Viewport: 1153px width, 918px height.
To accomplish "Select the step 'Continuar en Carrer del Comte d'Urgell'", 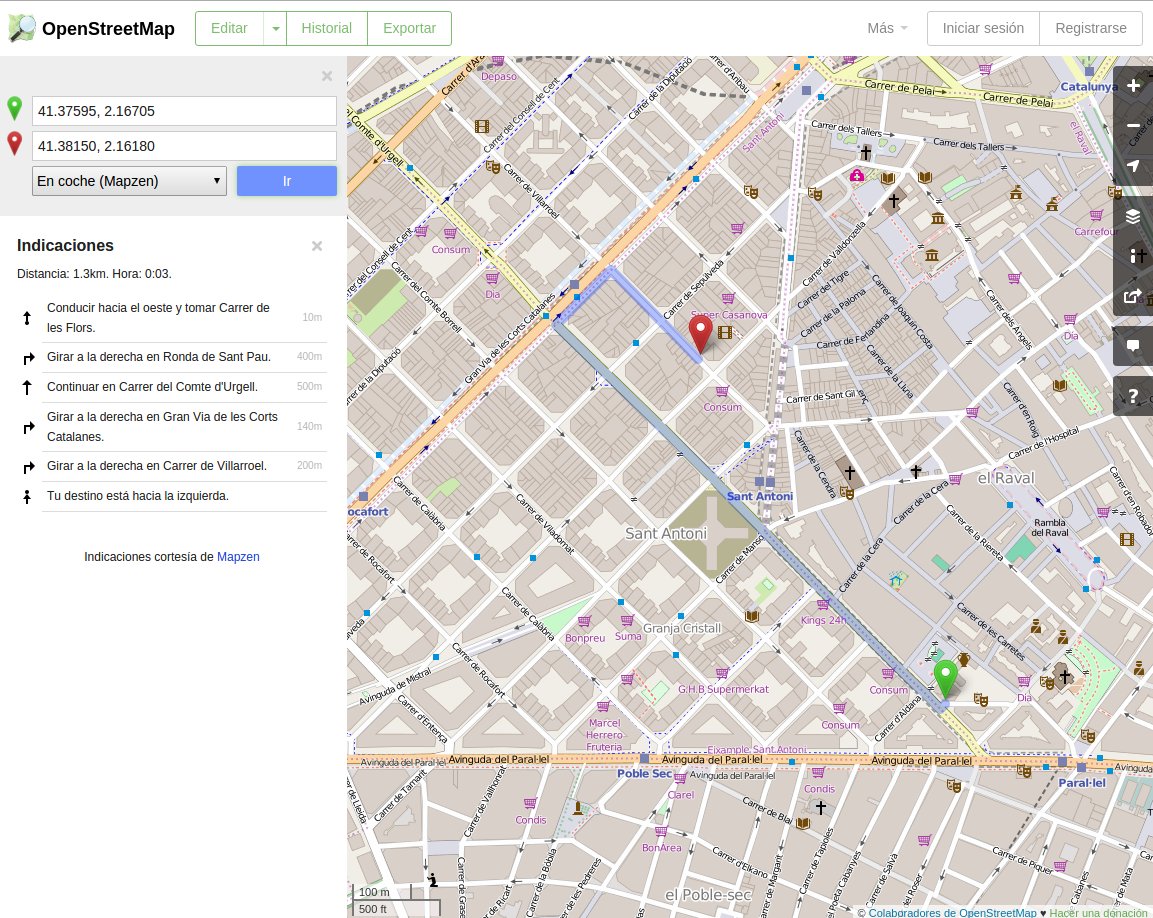I will click(x=171, y=387).
